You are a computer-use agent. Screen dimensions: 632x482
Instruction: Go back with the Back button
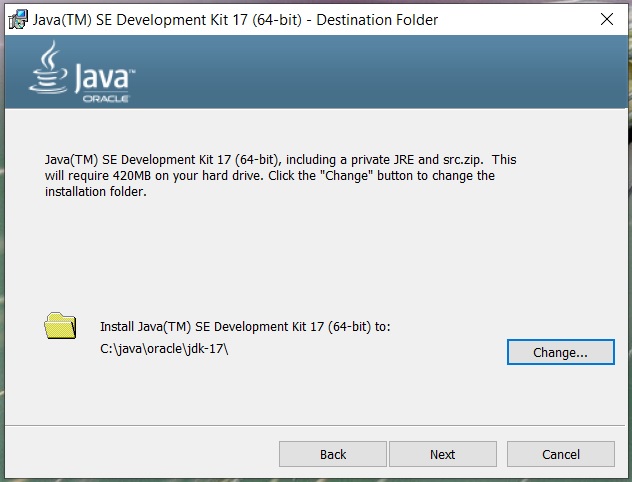[x=333, y=454]
